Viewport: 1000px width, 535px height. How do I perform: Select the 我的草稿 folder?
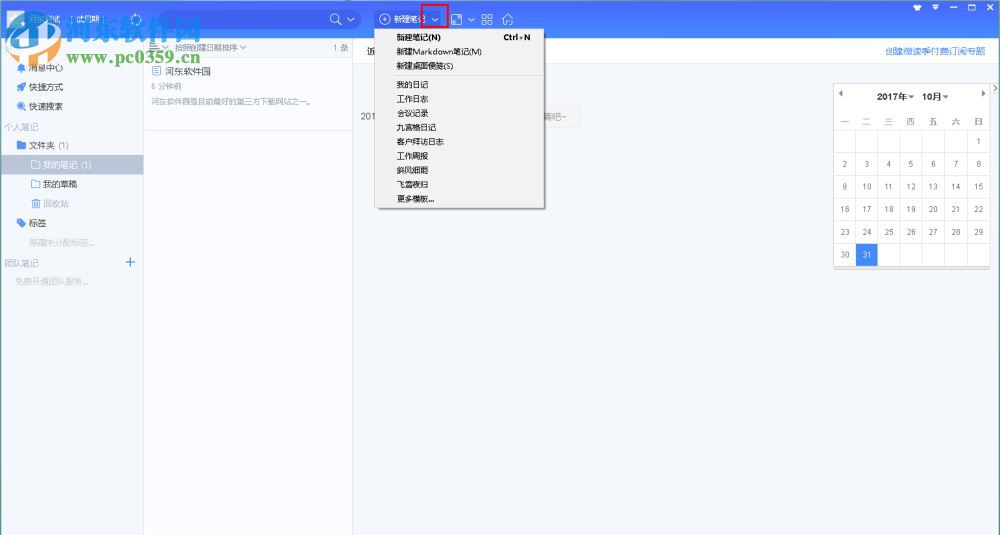coord(54,184)
